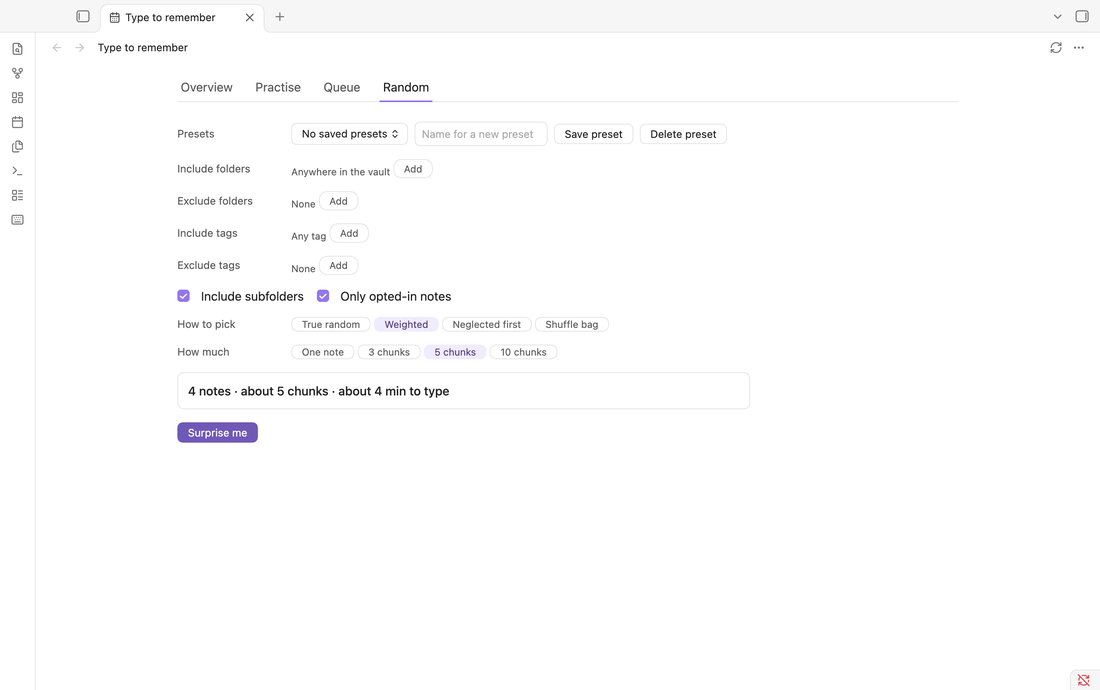The width and height of the screenshot is (1100, 690).
Task: Focus the Name for a new preset field
Action: click(481, 134)
